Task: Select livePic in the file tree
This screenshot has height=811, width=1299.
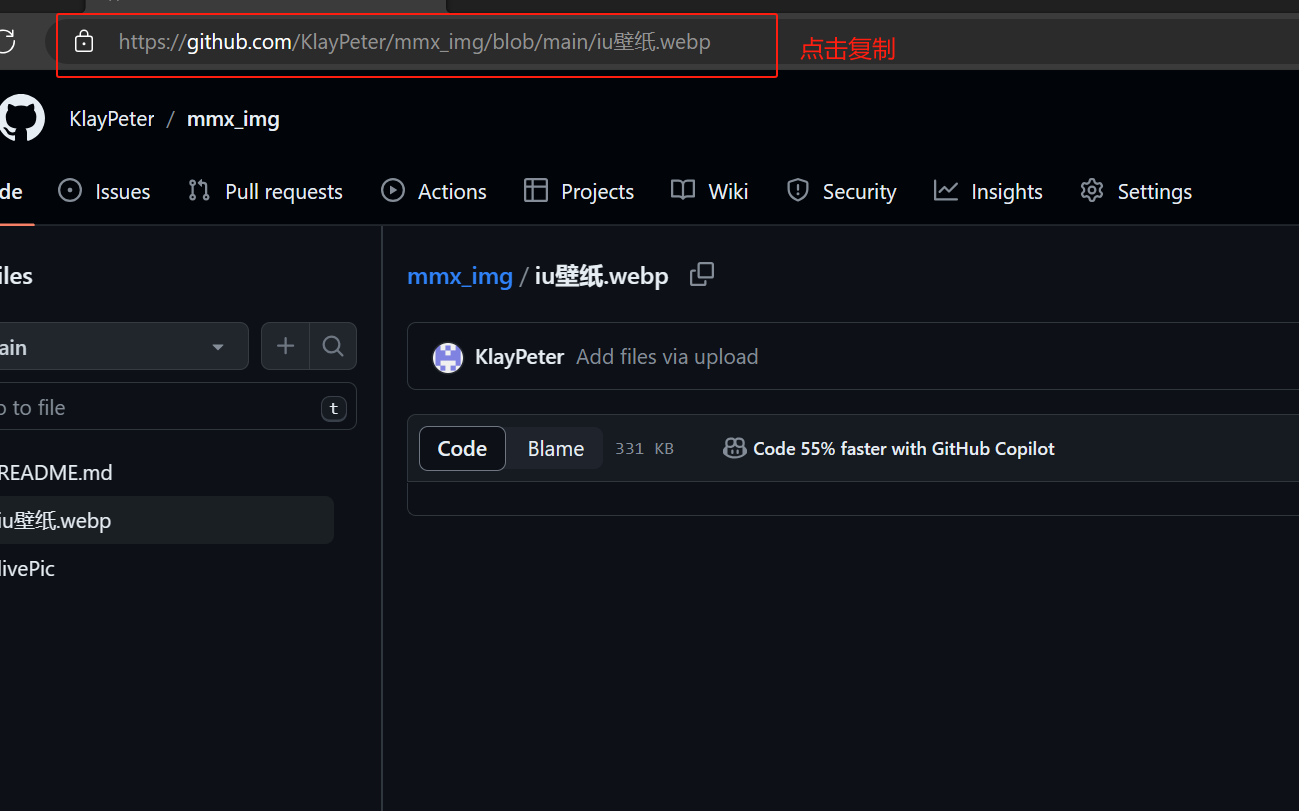Action: click(x=27, y=568)
